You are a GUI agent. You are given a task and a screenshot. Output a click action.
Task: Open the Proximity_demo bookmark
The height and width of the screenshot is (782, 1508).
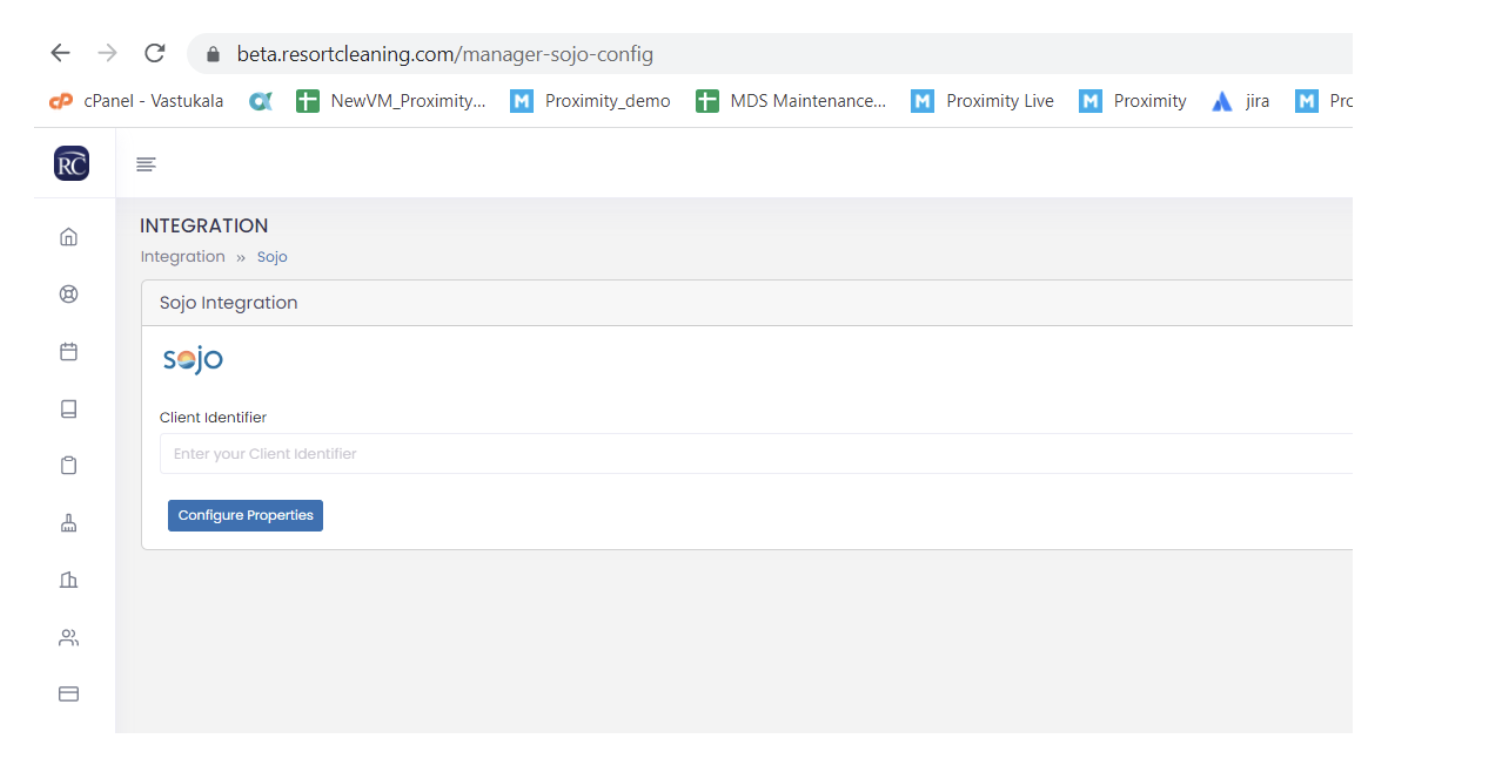tap(590, 101)
